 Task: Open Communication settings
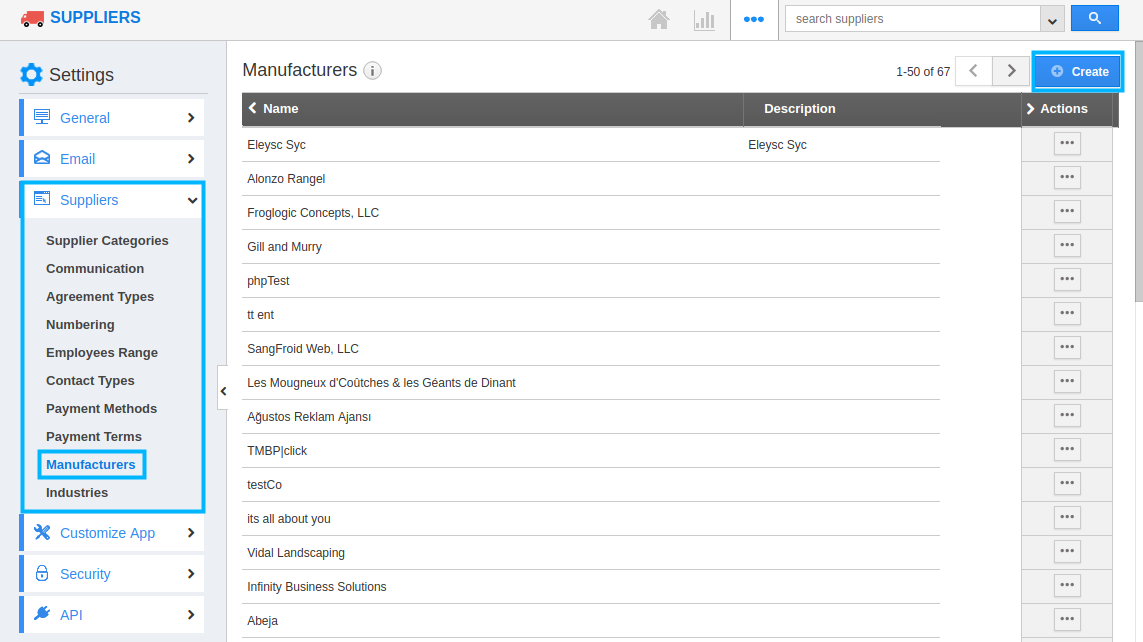click(x=95, y=269)
